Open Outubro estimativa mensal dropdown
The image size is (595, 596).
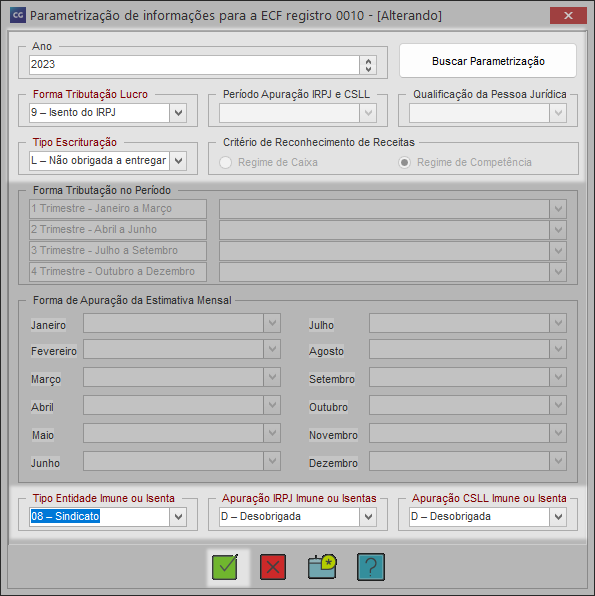558,405
